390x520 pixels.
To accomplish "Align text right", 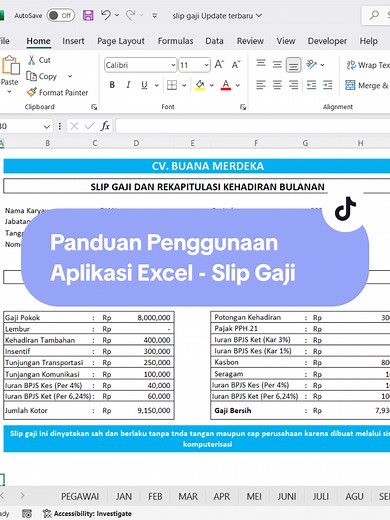I will coord(293,85).
